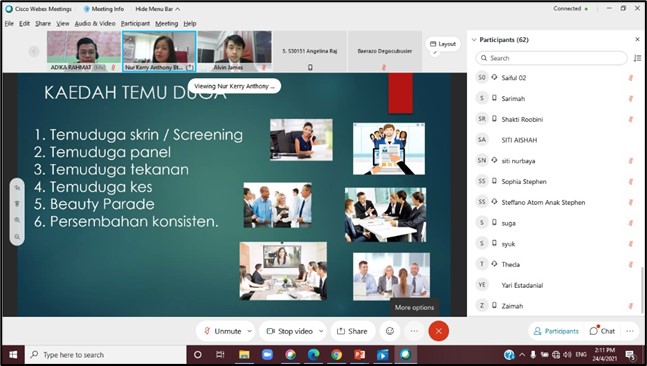Screen dimensions: 647x366
Task: Expand the video options arrow beside Stop video
Action: pyautogui.click(x=321, y=331)
